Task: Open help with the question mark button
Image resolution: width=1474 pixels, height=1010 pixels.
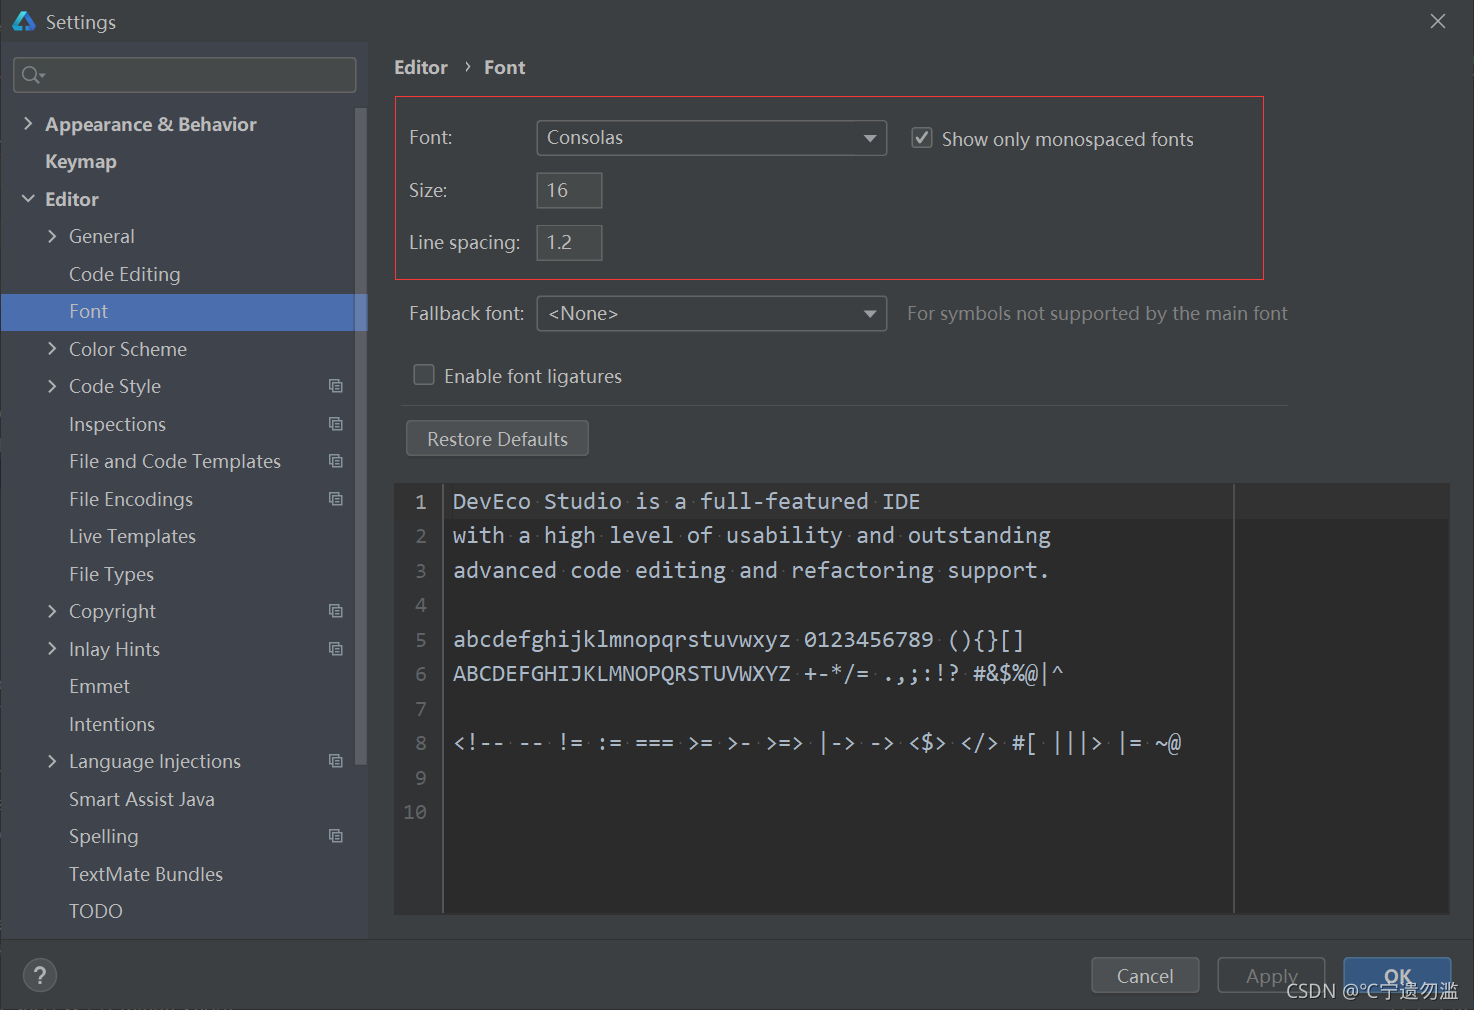Action: pos(40,975)
